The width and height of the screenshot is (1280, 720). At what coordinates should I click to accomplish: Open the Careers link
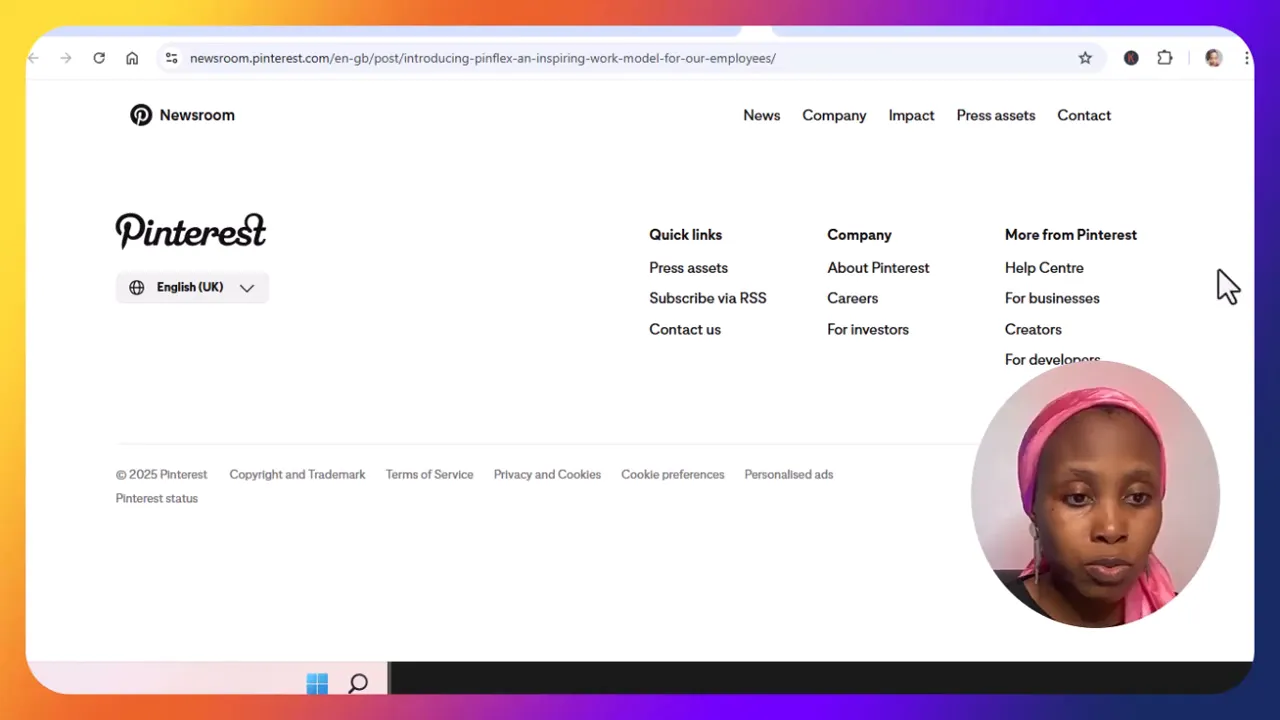853,298
